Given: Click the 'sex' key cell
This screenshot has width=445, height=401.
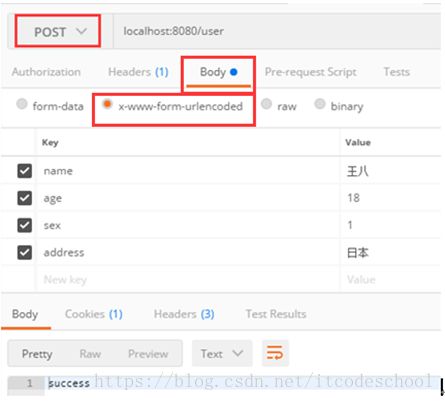Looking at the screenshot, I should (188, 225).
